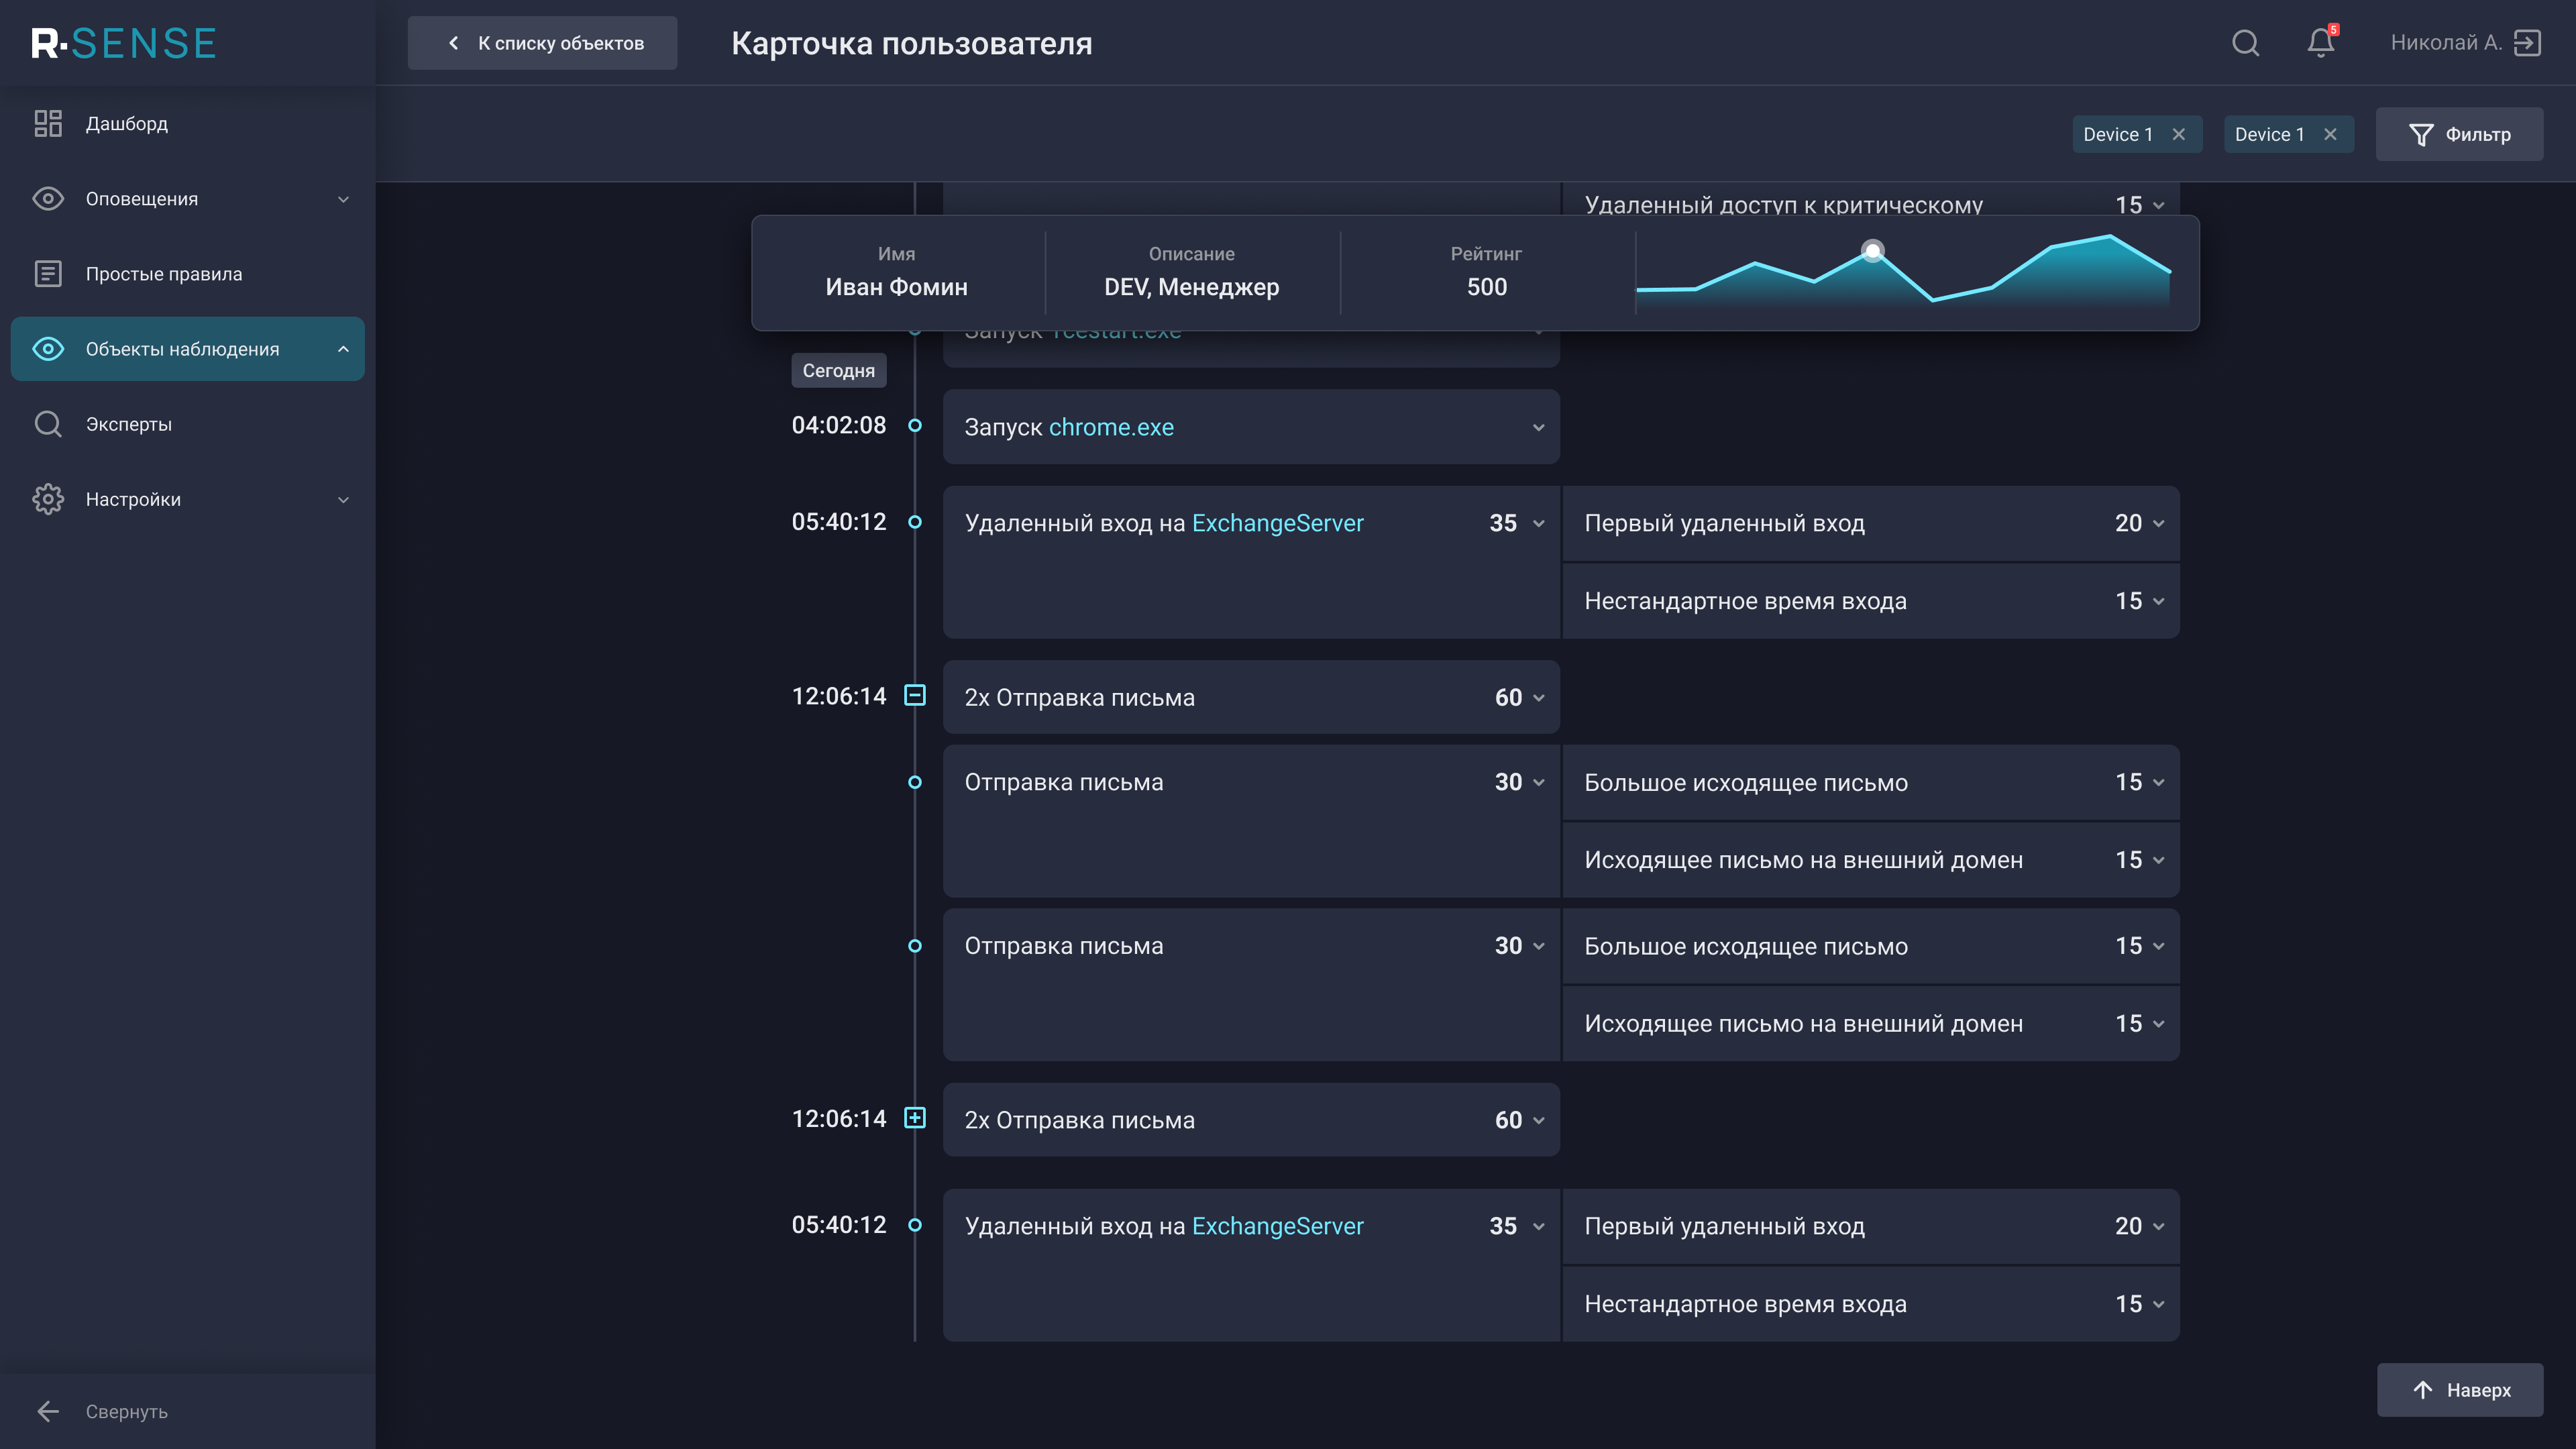Click the Простые правила document icon
The height and width of the screenshot is (1449, 2576).
pyautogui.click(x=47, y=274)
